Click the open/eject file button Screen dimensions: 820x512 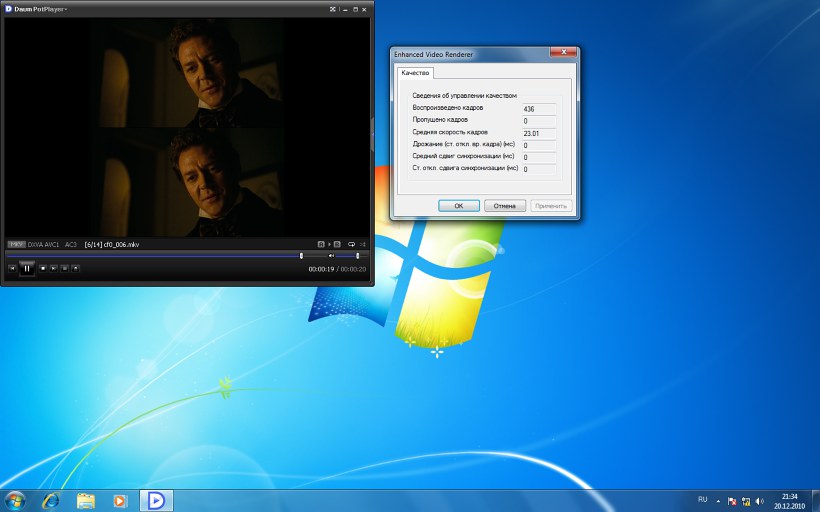75,268
